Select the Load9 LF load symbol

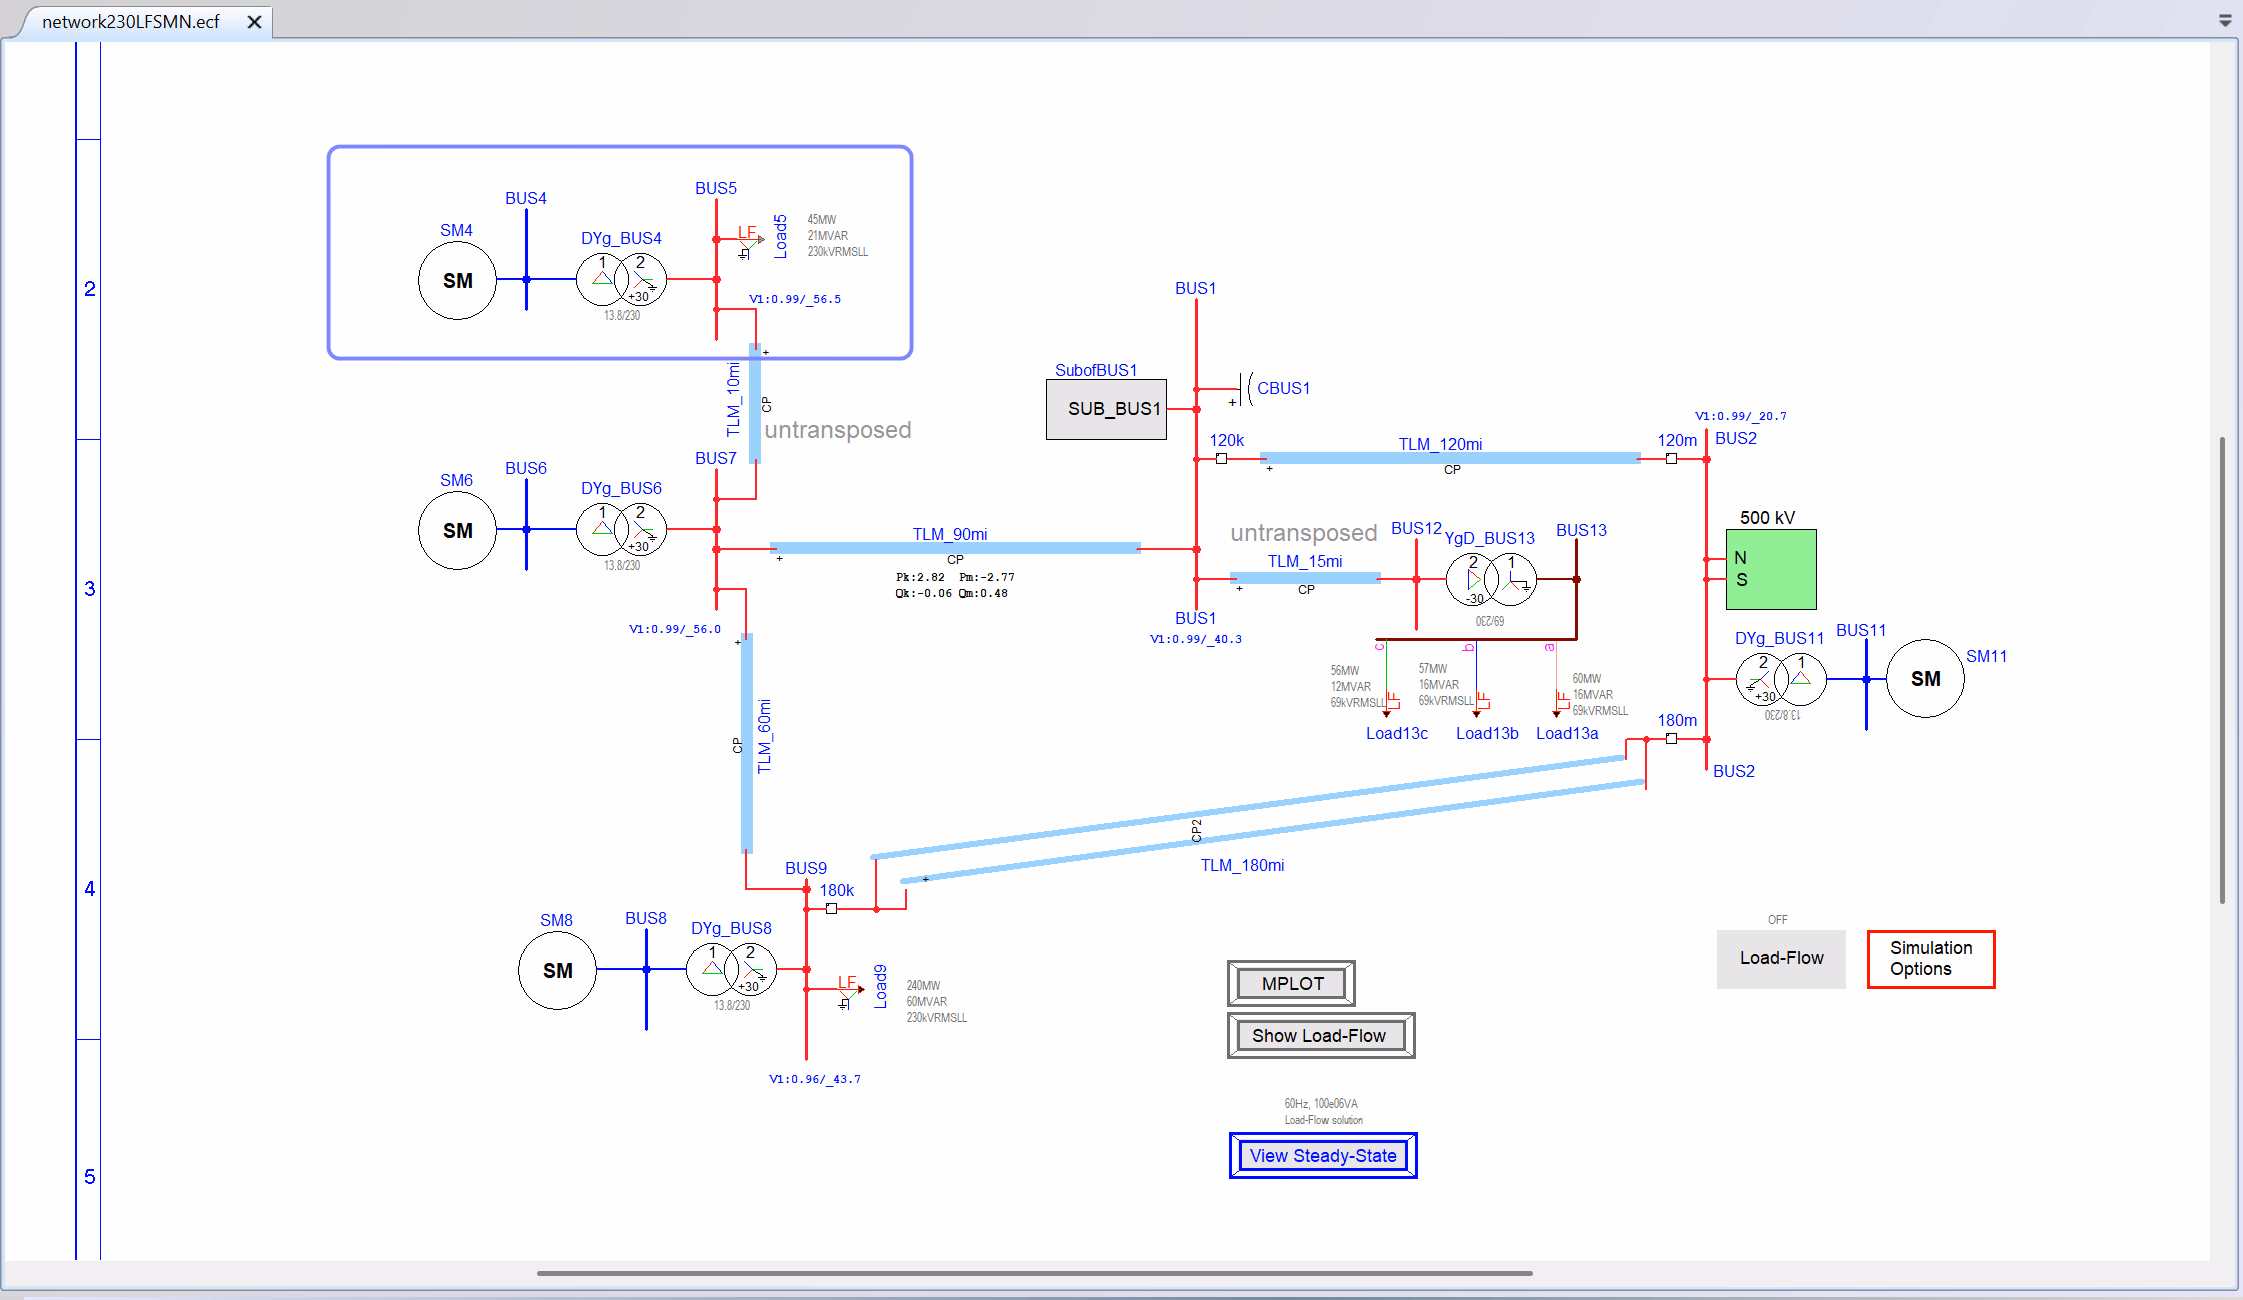(x=848, y=991)
